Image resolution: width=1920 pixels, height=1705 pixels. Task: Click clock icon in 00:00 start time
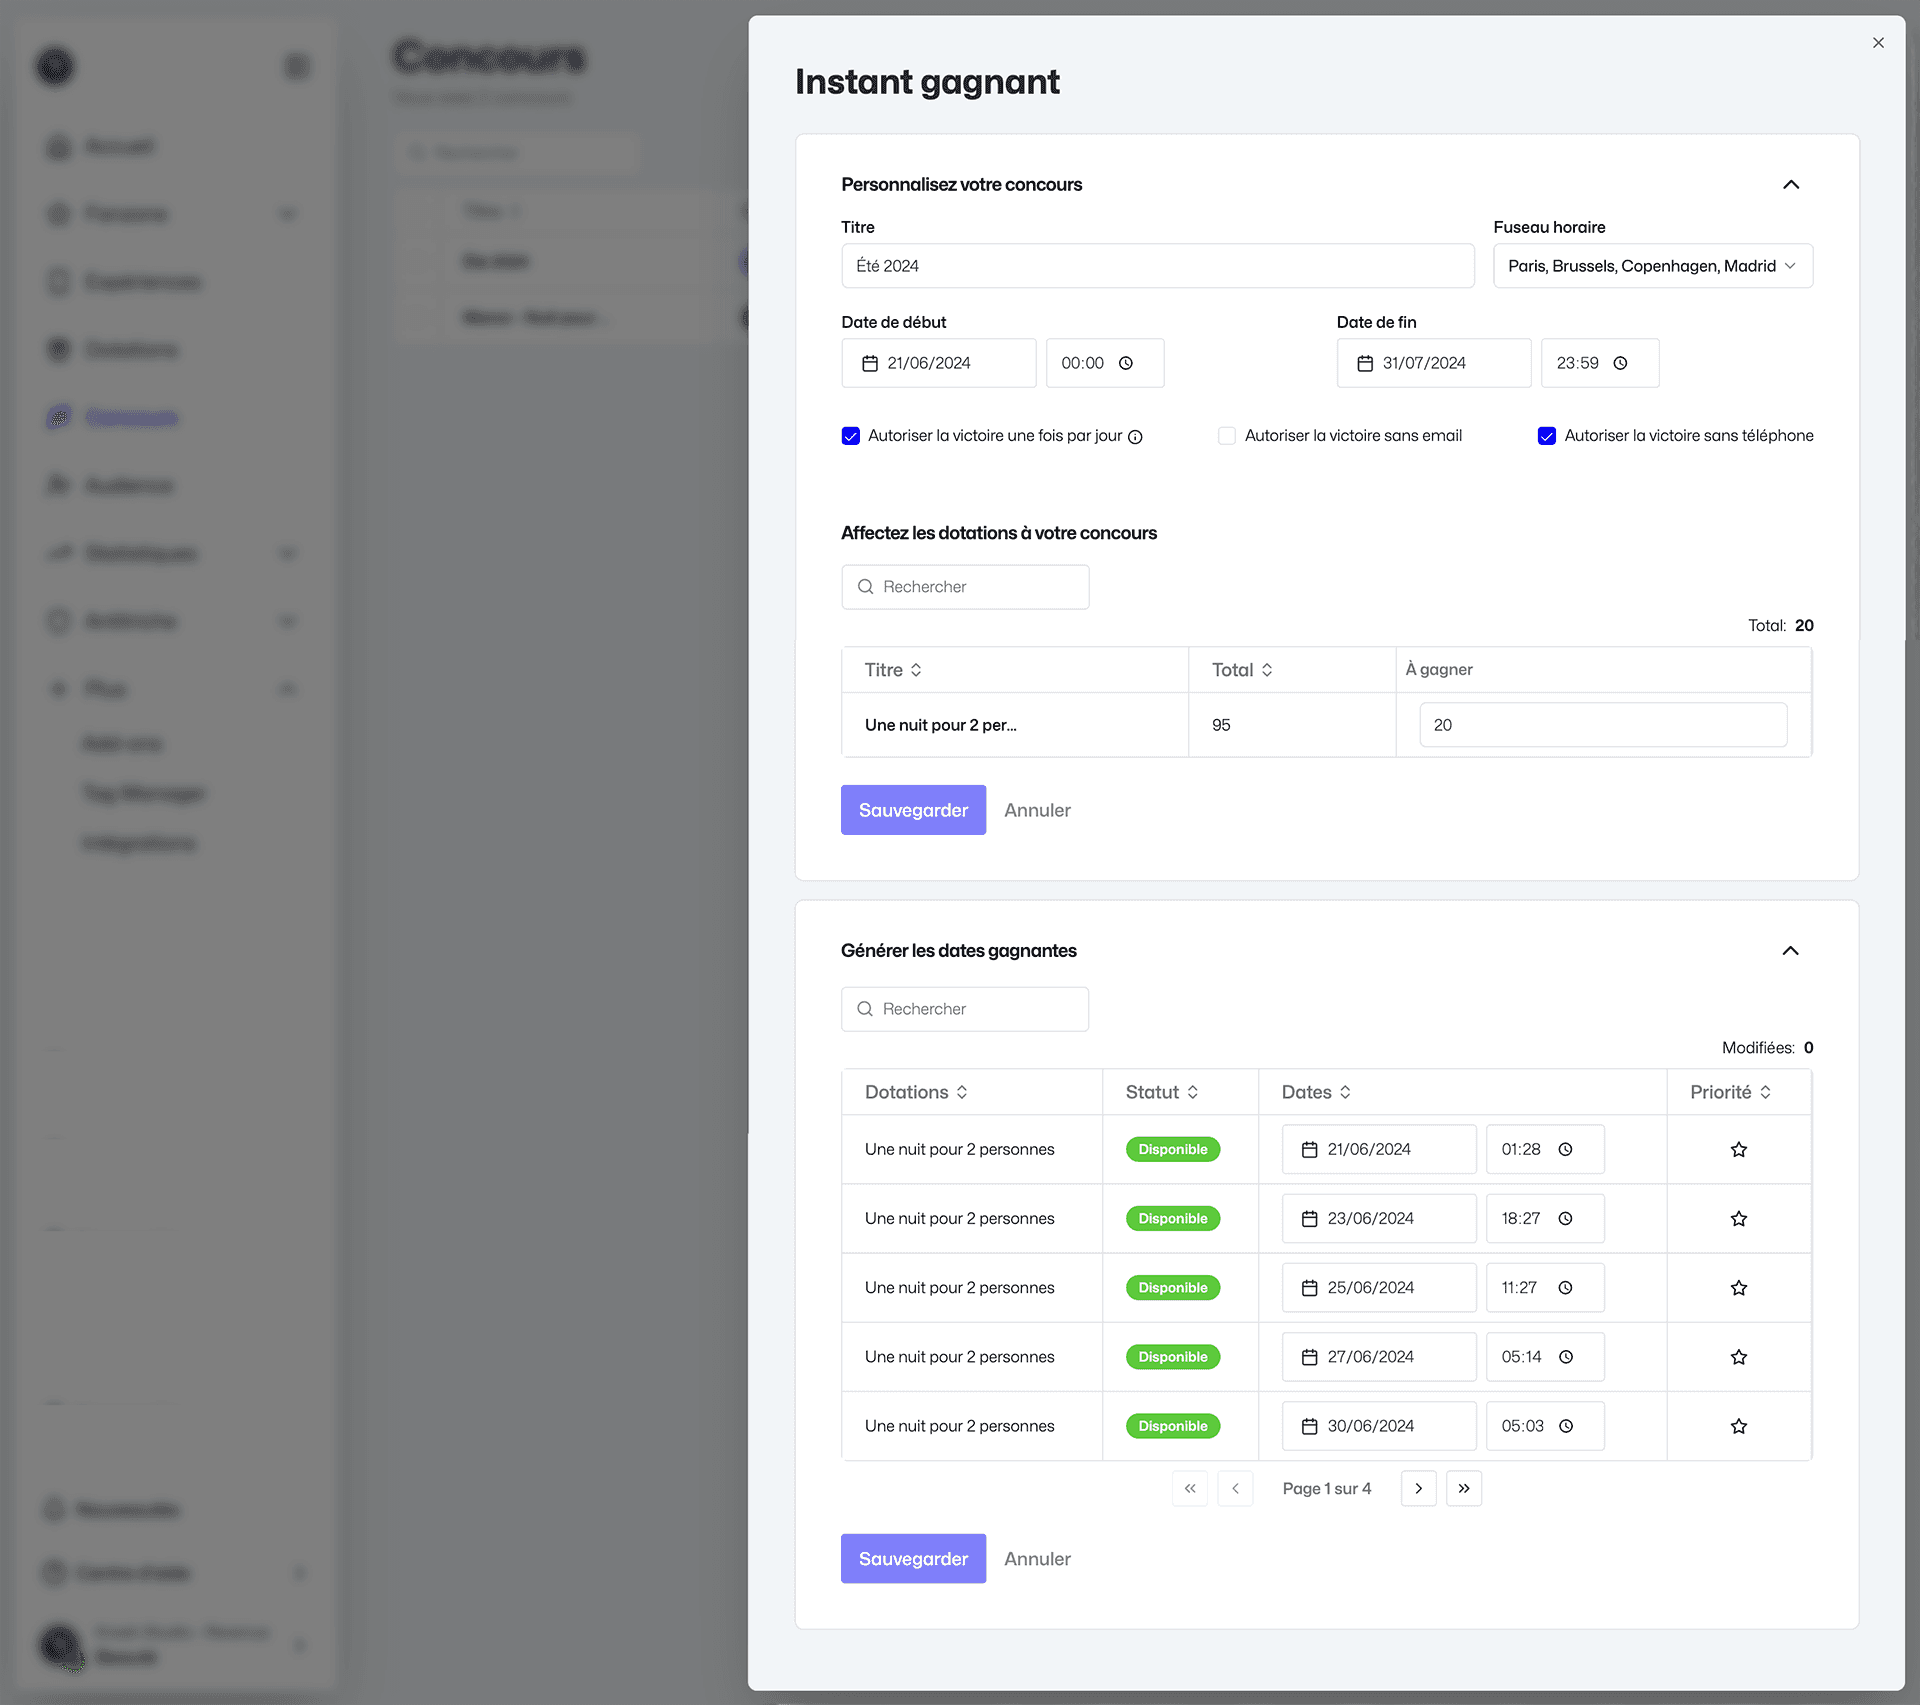point(1126,363)
